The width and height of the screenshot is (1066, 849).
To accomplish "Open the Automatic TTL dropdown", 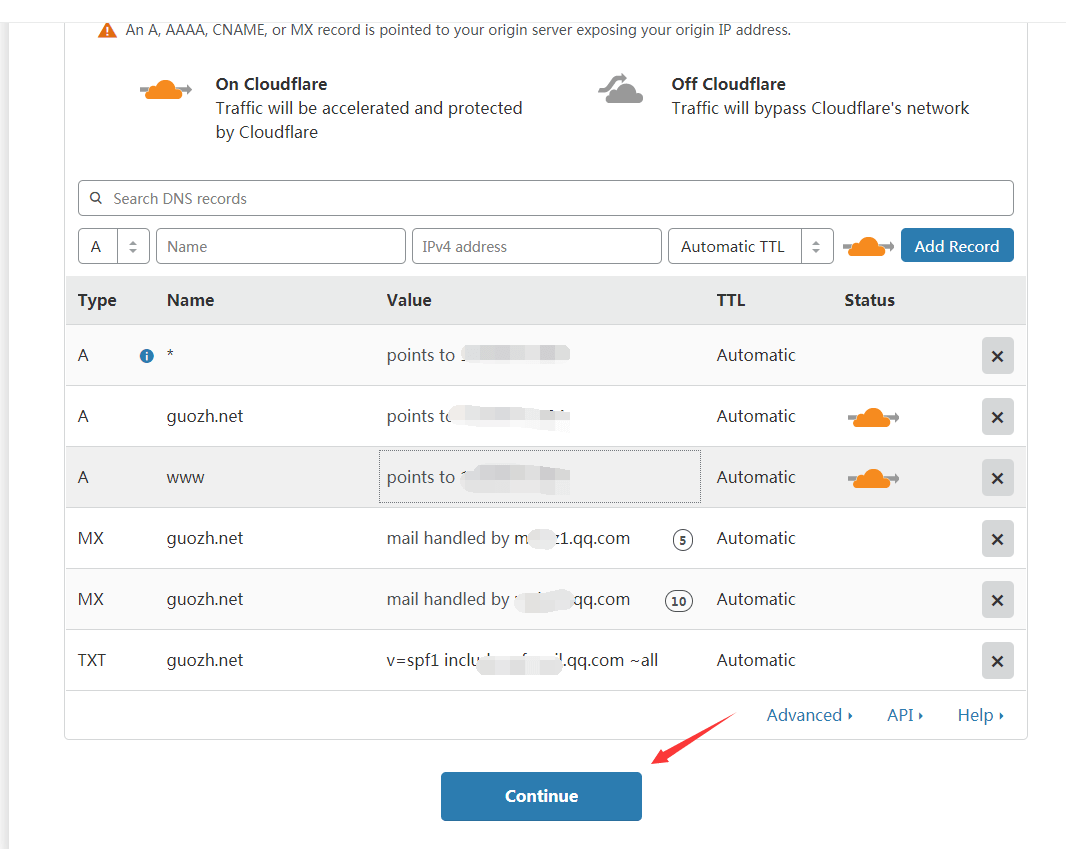I will (750, 246).
